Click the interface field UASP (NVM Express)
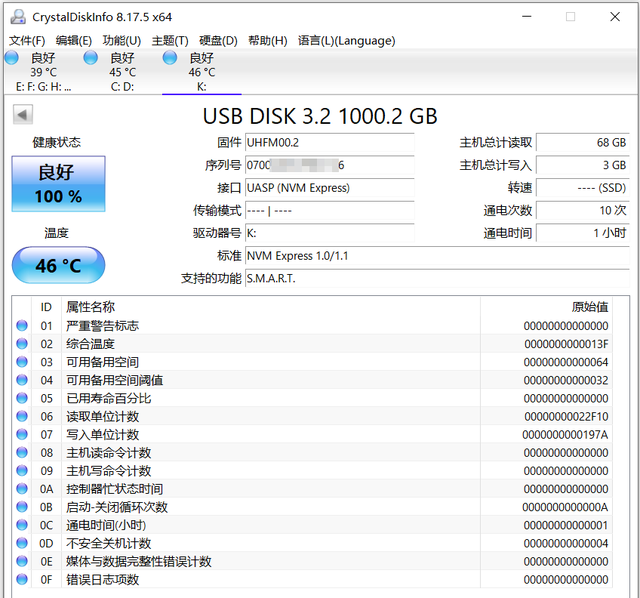Viewport: 640px width, 598px height. (x=329, y=188)
